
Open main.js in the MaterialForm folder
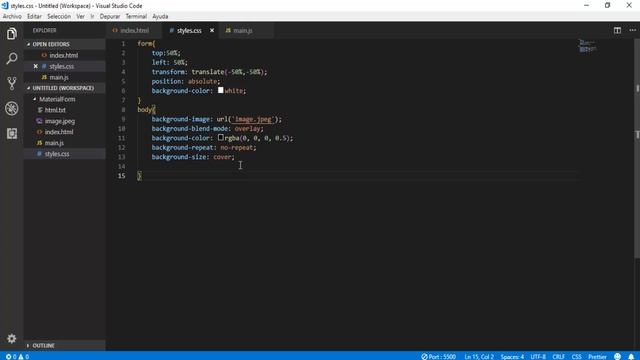coord(54,143)
